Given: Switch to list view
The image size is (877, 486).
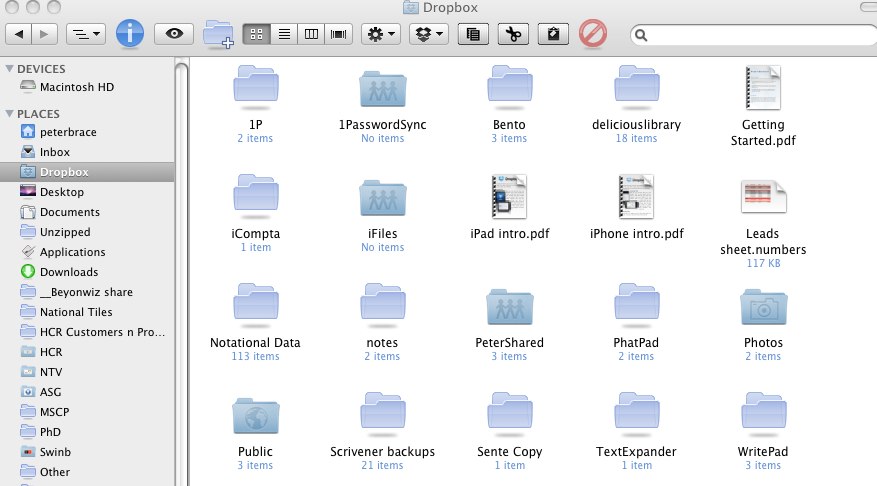Looking at the screenshot, I should (x=284, y=34).
